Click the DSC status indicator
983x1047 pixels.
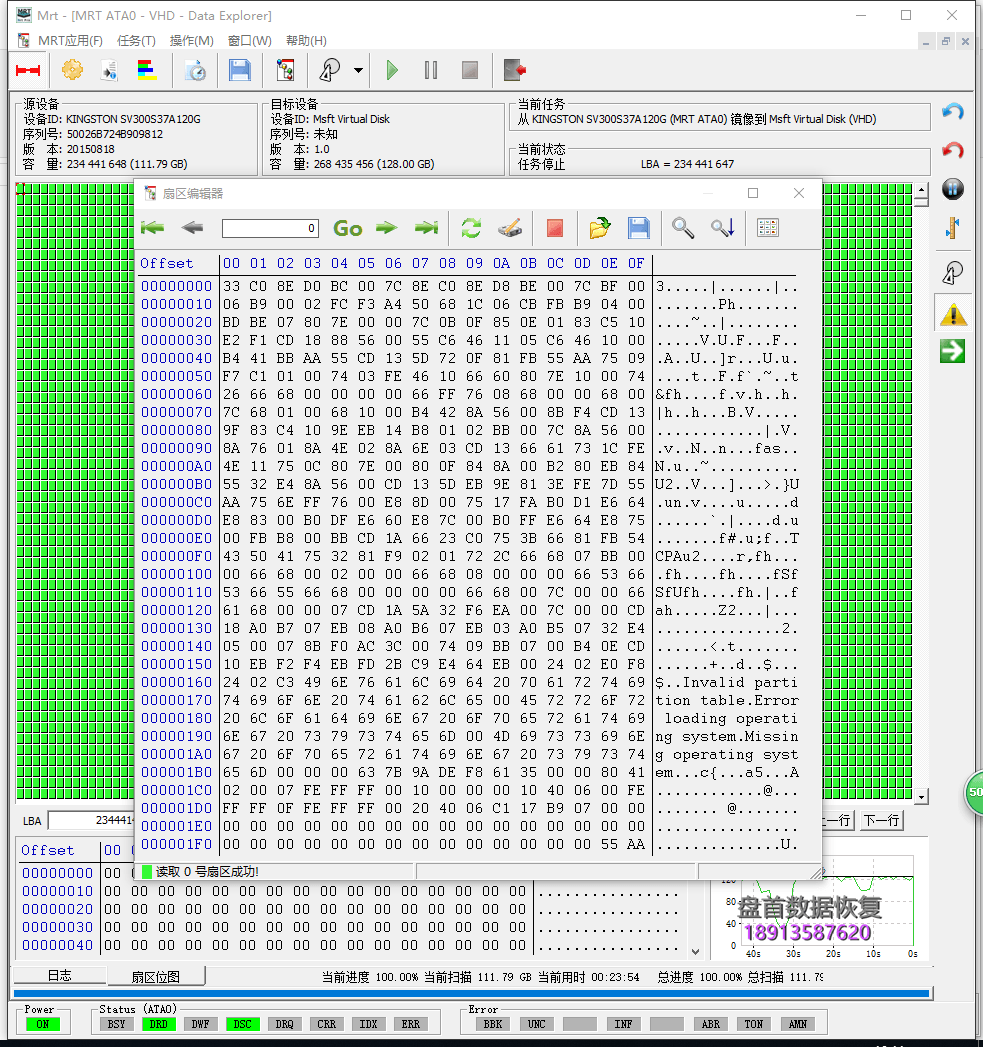click(x=242, y=1024)
